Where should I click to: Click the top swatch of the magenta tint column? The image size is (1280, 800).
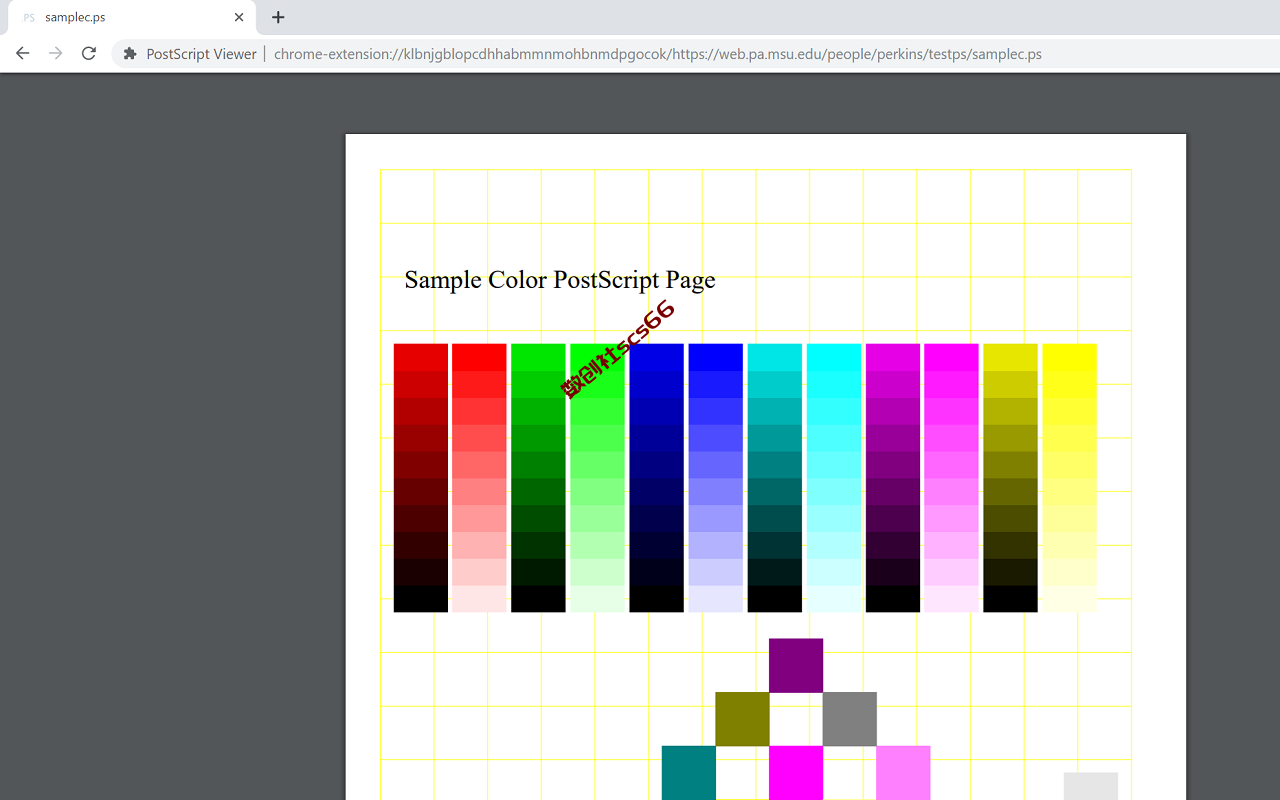[951, 357]
